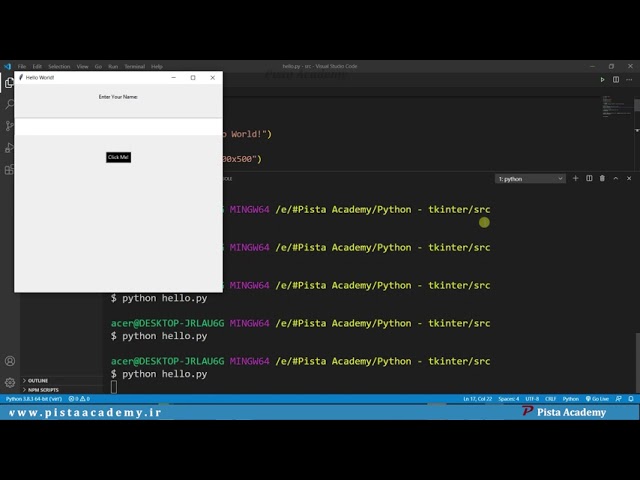640x480 pixels.
Task: Open editor More Actions ellipsis
Action: (629, 80)
